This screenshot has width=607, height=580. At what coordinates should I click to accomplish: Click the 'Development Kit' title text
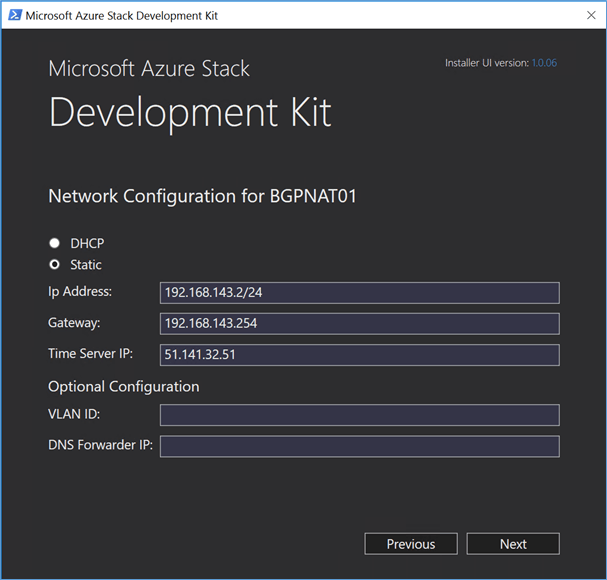(x=190, y=113)
